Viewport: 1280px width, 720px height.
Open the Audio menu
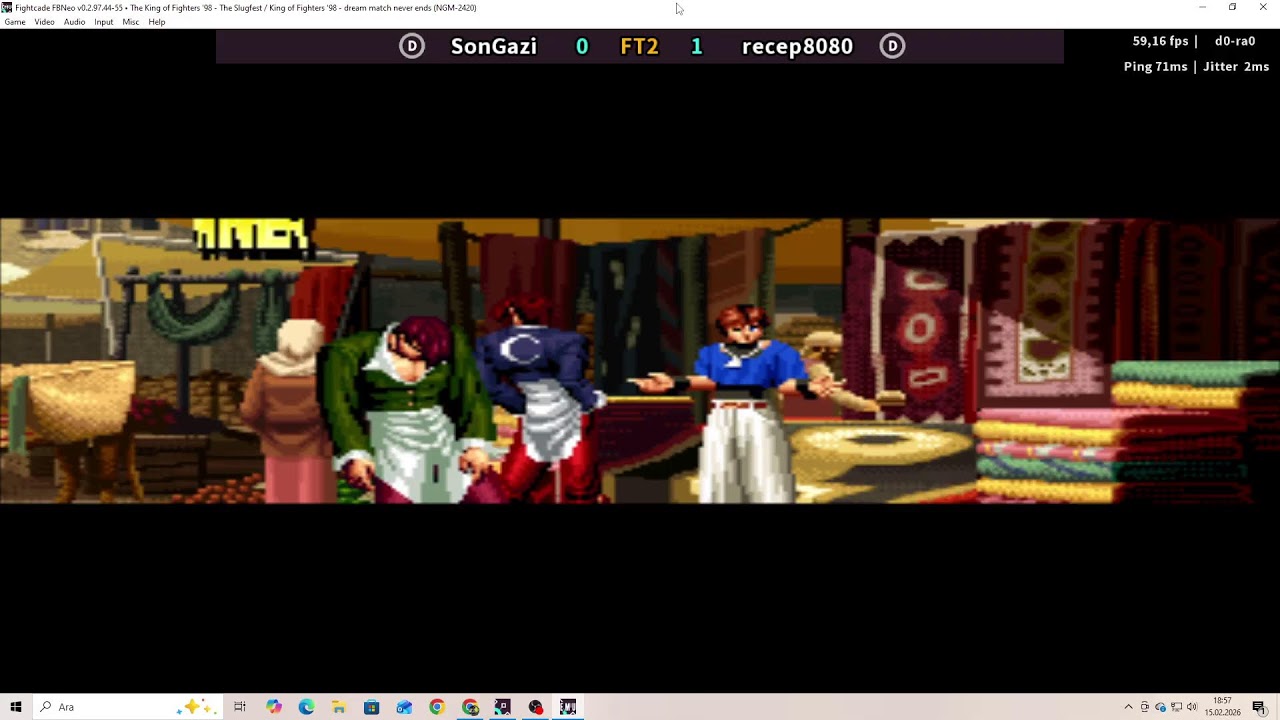click(x=74, y=22)
